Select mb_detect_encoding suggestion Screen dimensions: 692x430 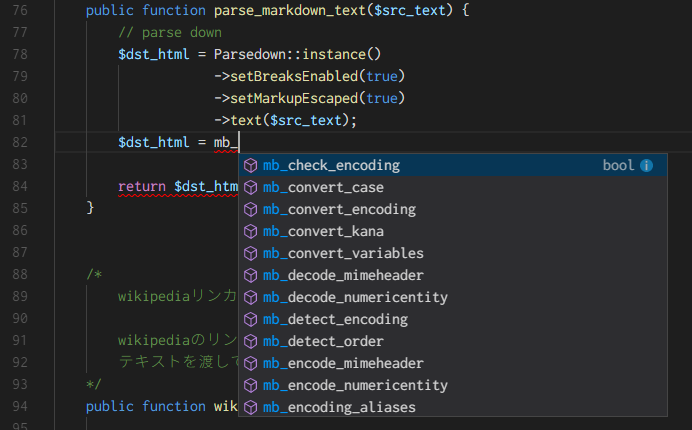click(453, 319)
